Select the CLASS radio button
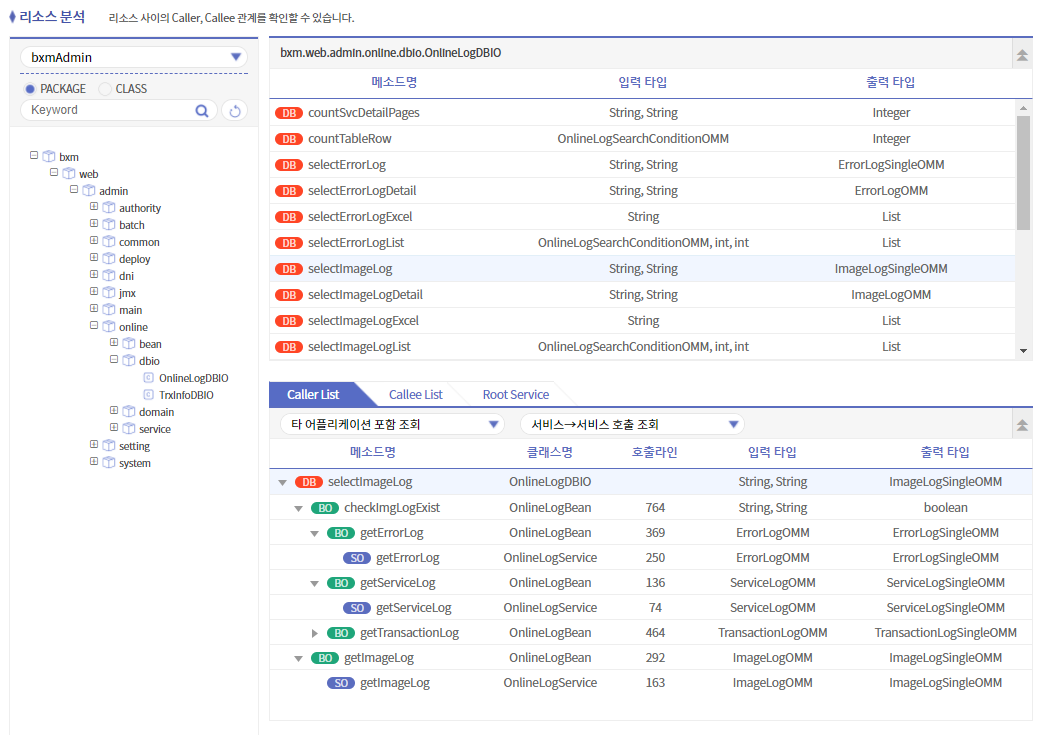The height and width of the screenshot is (735, 1043). pos(105,89)
